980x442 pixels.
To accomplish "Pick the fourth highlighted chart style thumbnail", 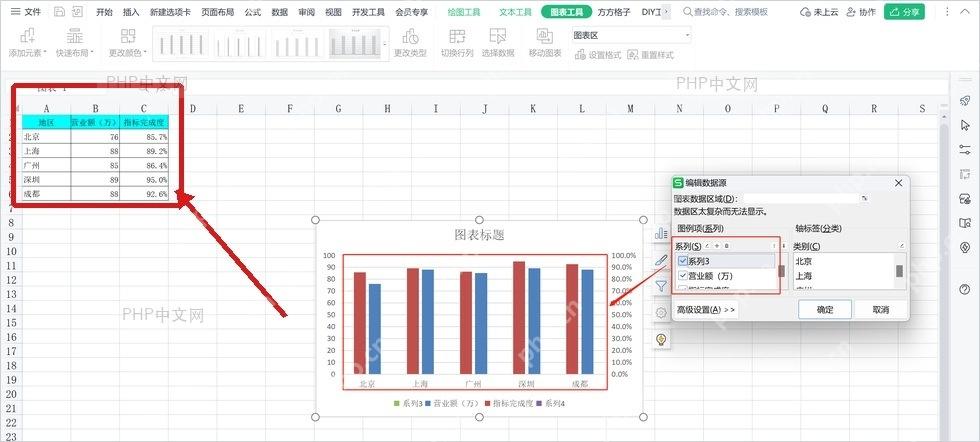I will (x=355, y=44).
